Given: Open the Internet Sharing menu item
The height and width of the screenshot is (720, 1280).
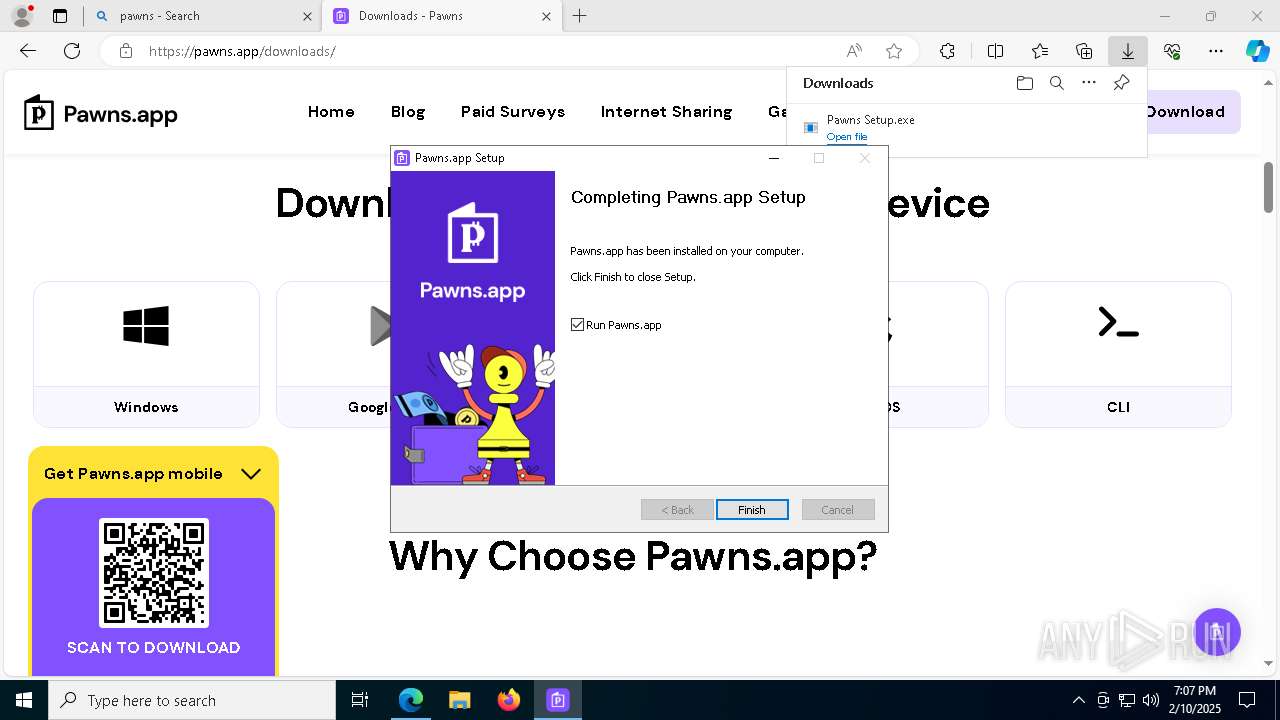Looking at the screenshot, I should pos(666,112).
